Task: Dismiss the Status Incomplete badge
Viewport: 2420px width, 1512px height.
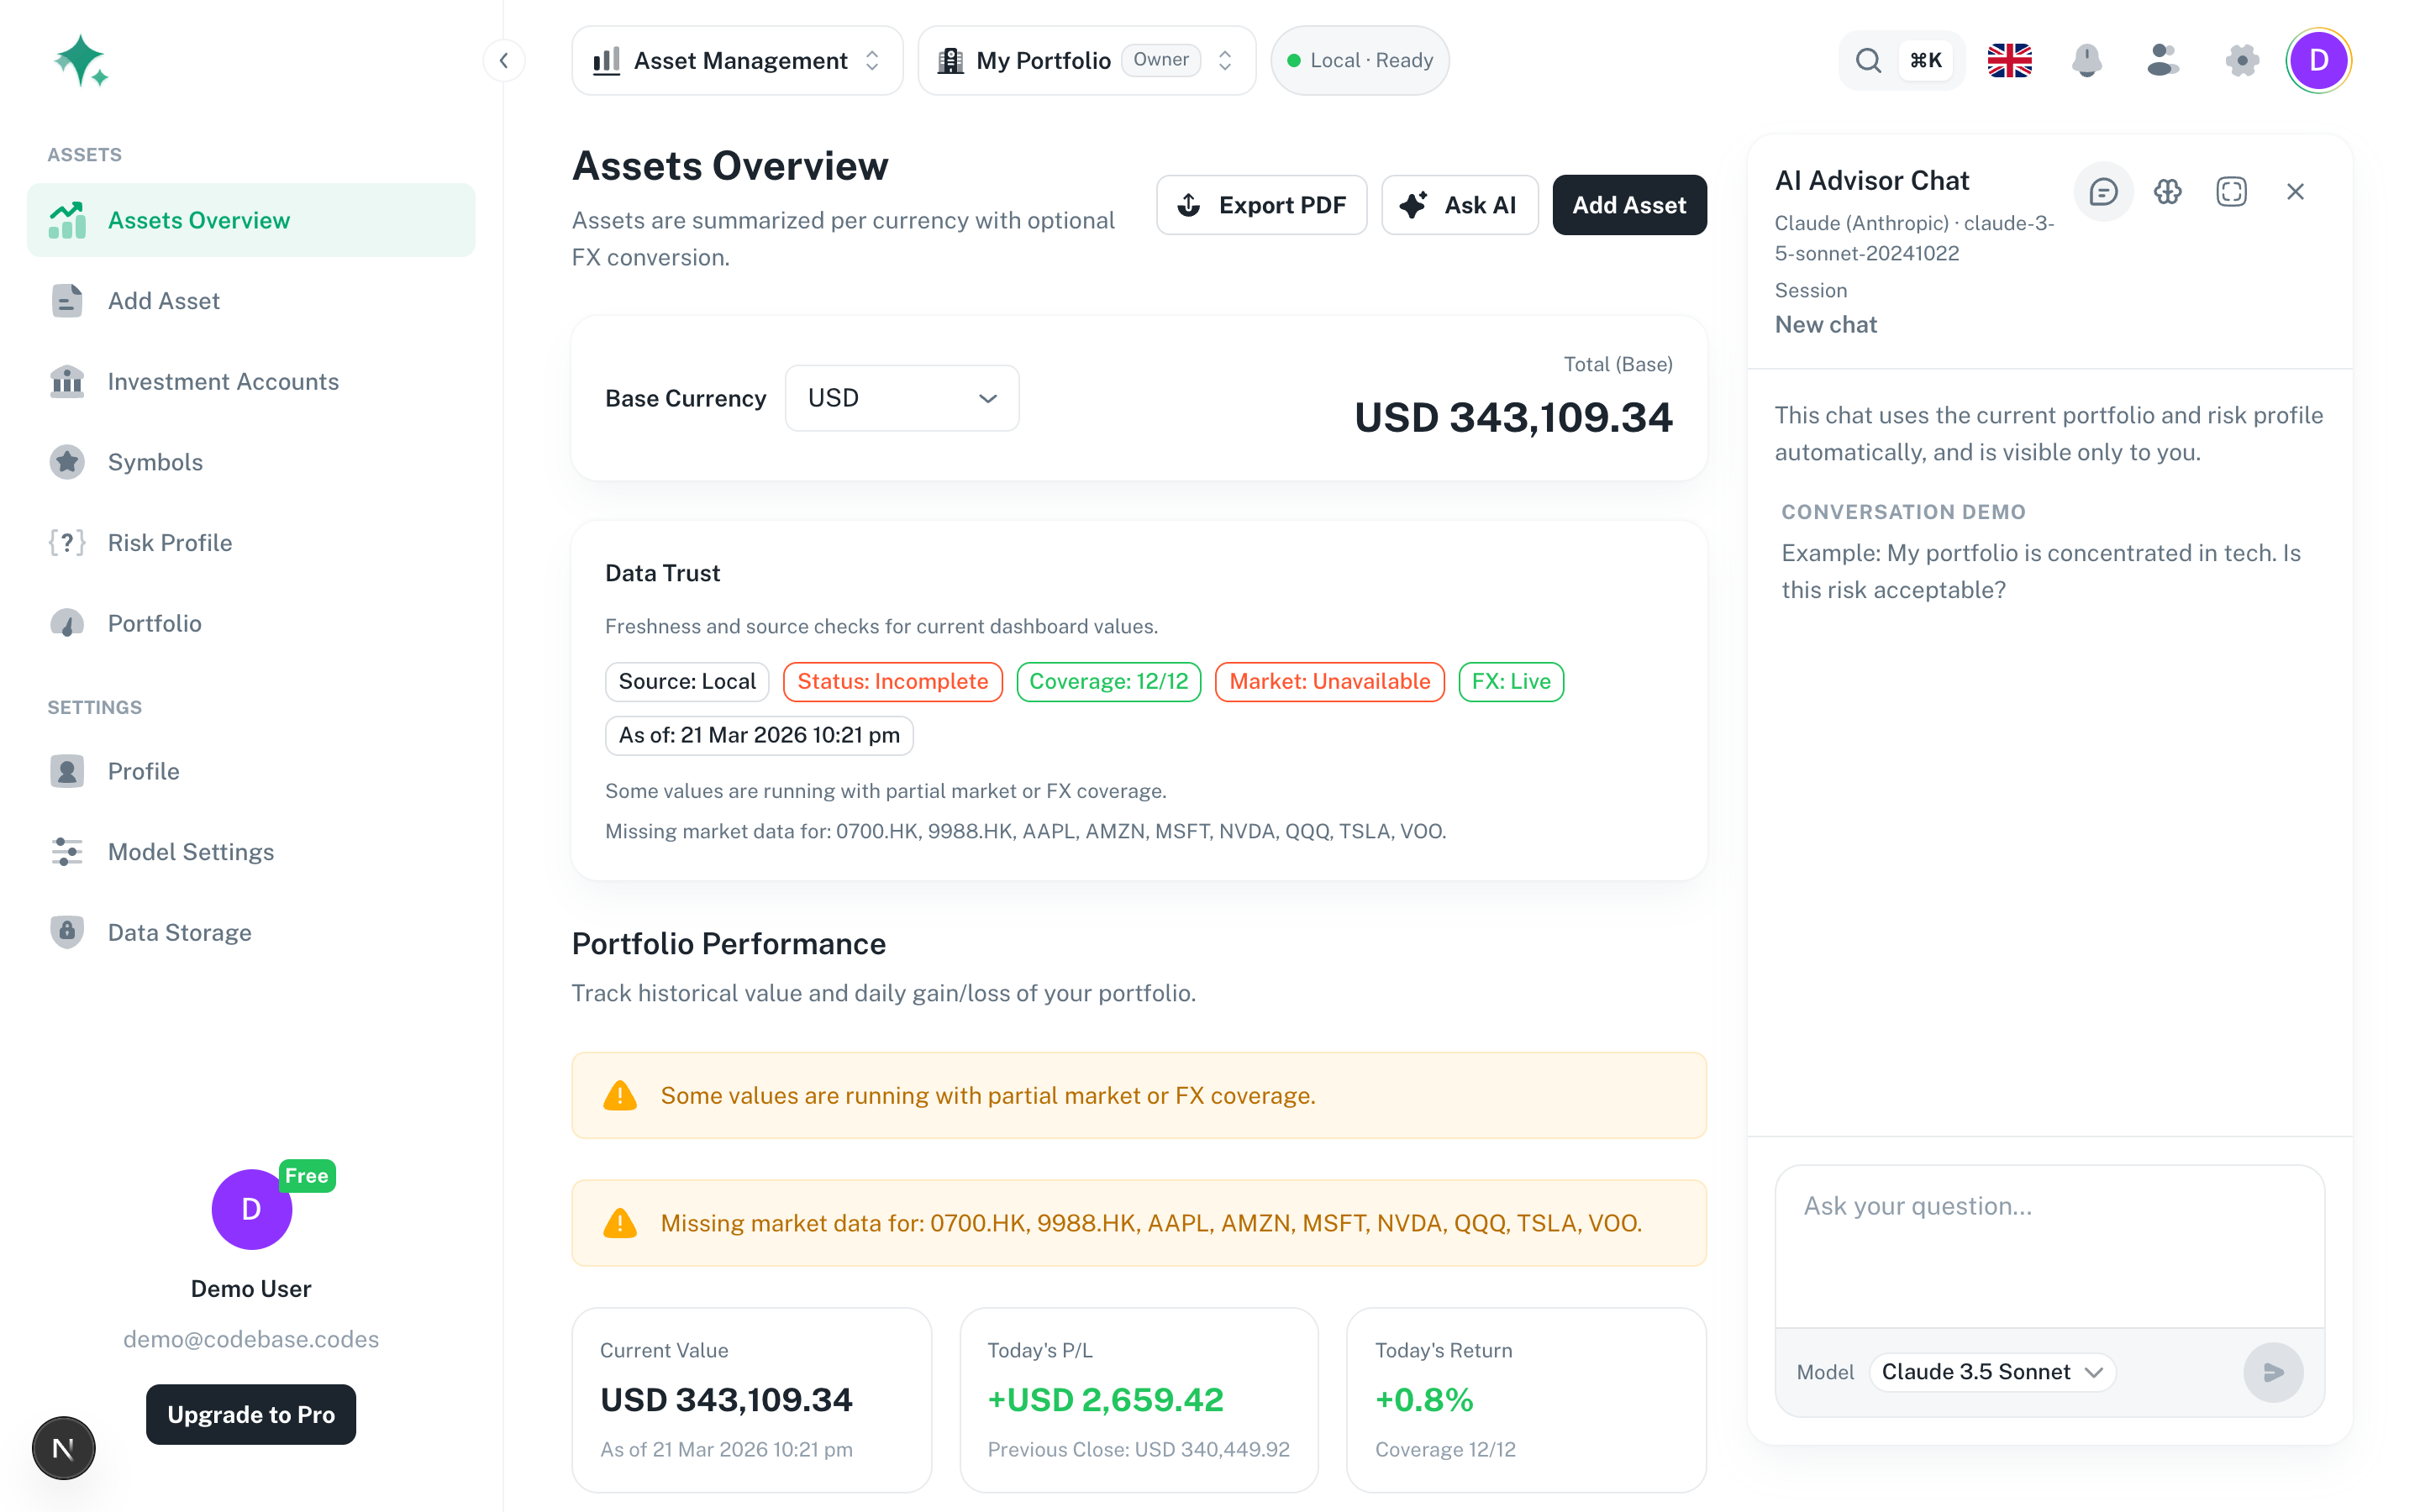Action: tap(892, 681)
